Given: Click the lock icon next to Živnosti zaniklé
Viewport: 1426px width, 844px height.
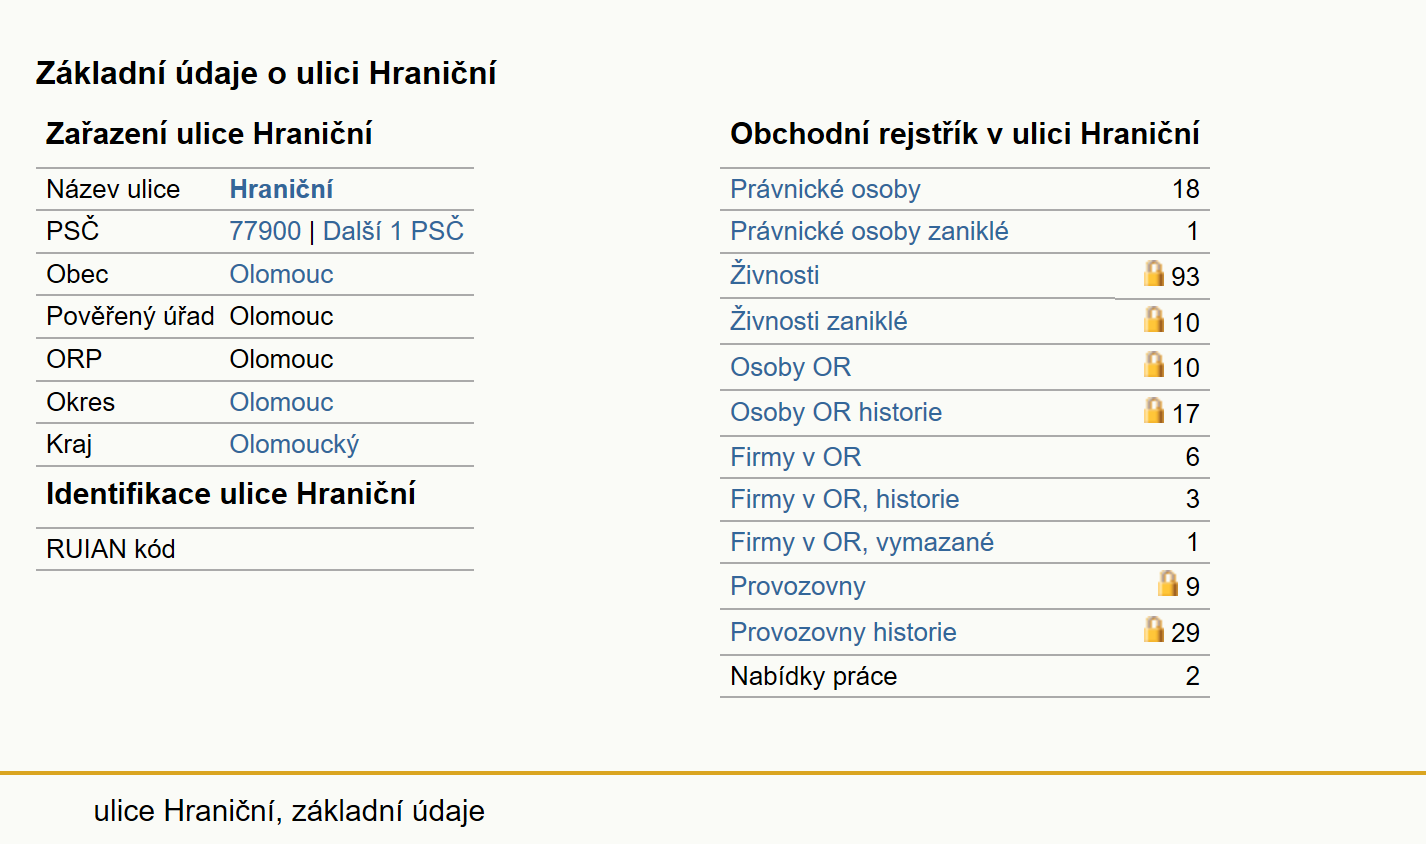Looking at the screenshot, I should (1154, 319).
